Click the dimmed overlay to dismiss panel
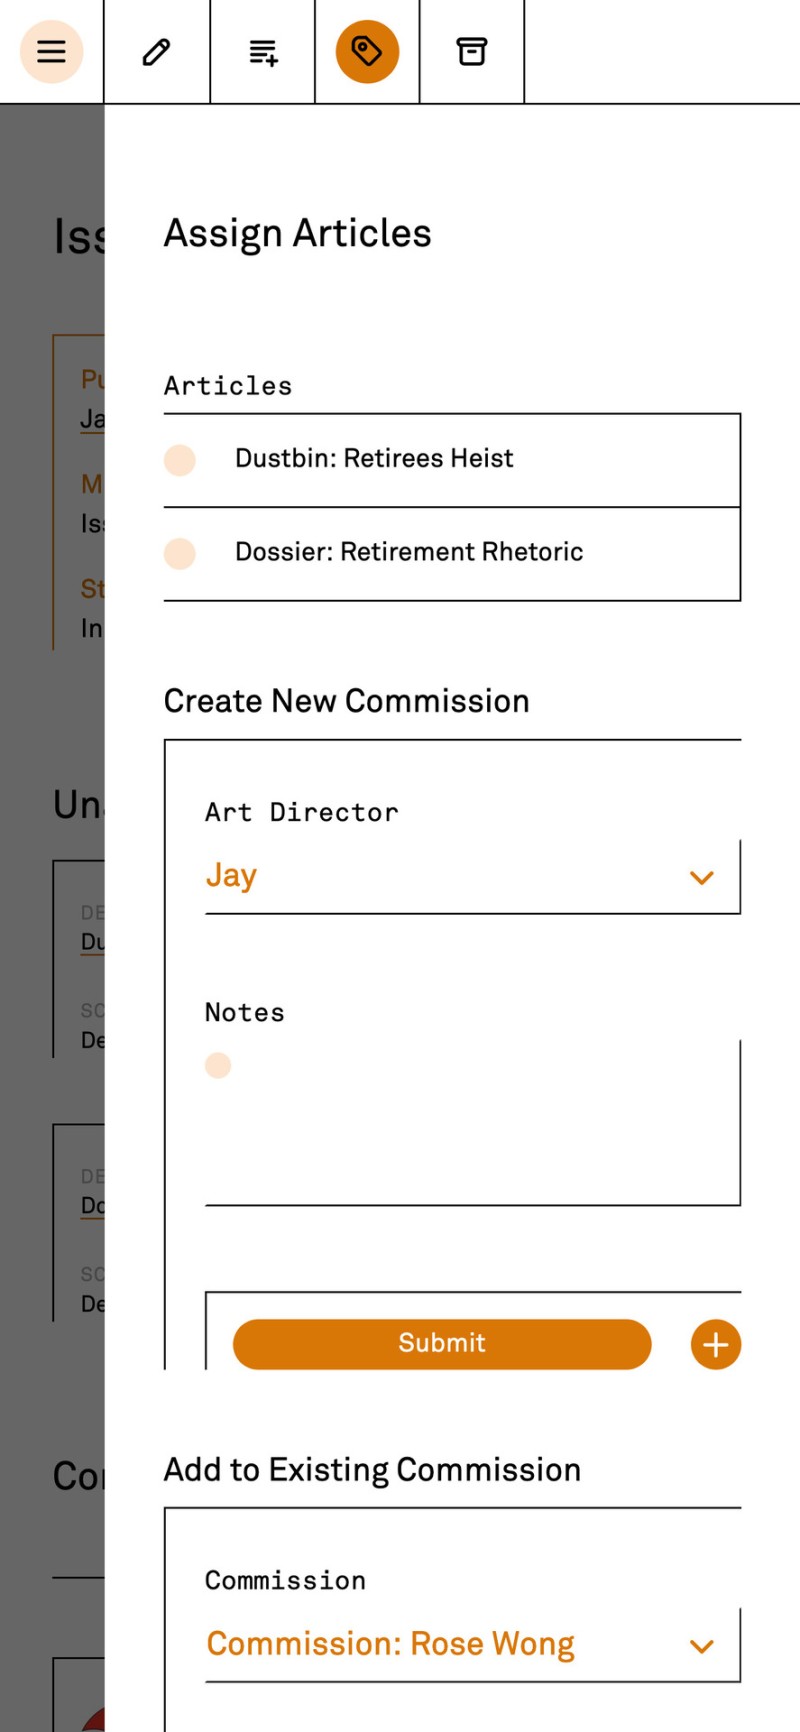The image size is (800, 1732). coord(50,720)
